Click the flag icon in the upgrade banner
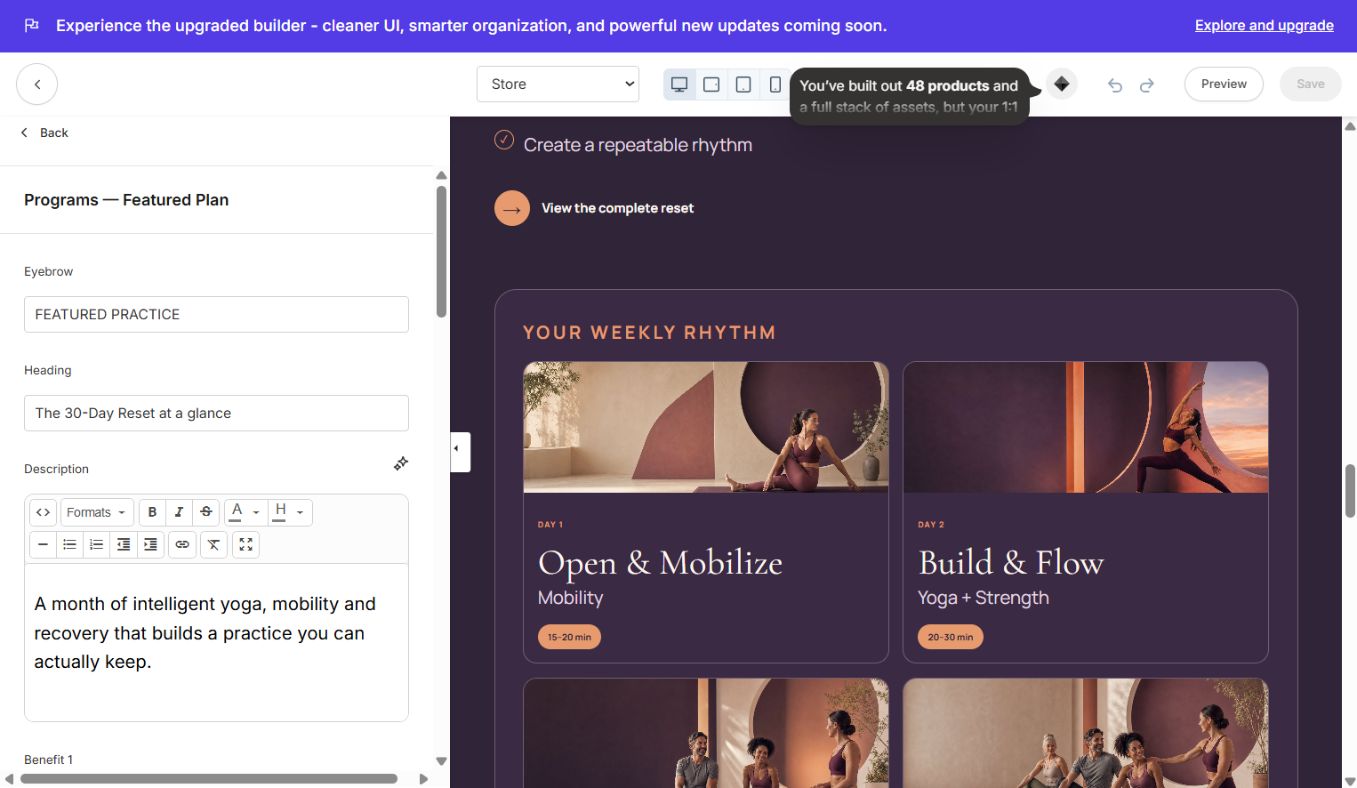Image resolution: width=1357 pixels, height=788 pixels. tap(32, 25)
